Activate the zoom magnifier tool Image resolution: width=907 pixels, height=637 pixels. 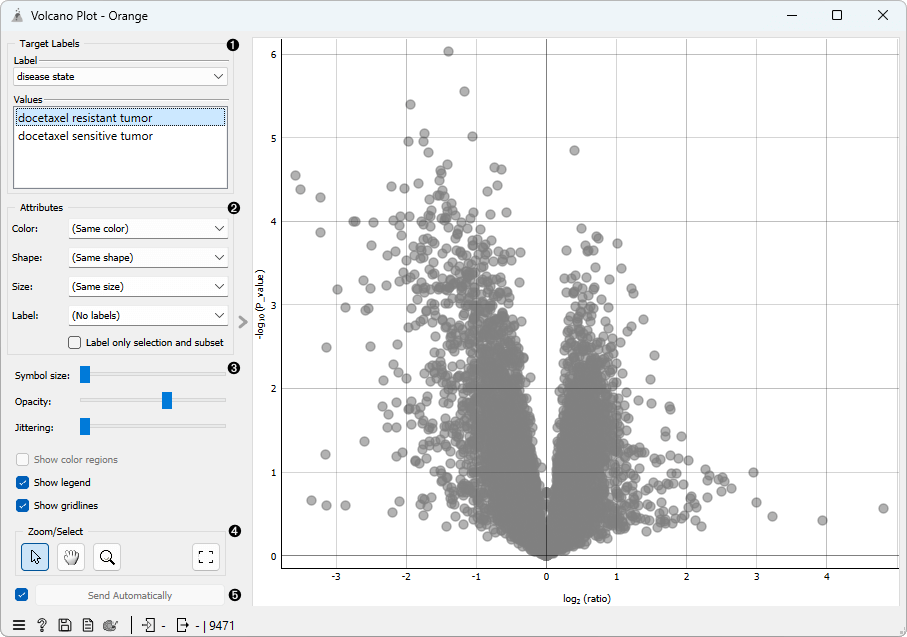point(107,557)
